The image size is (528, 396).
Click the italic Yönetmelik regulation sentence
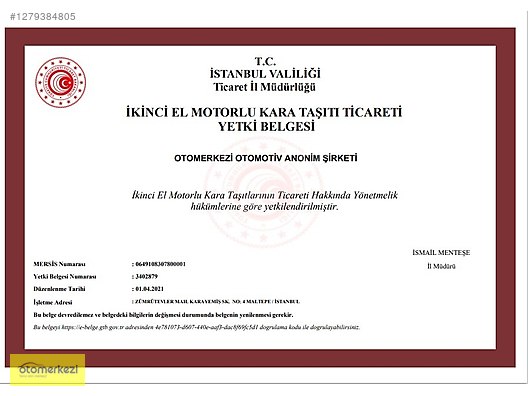pyautogui.click(x=265, y=195)
